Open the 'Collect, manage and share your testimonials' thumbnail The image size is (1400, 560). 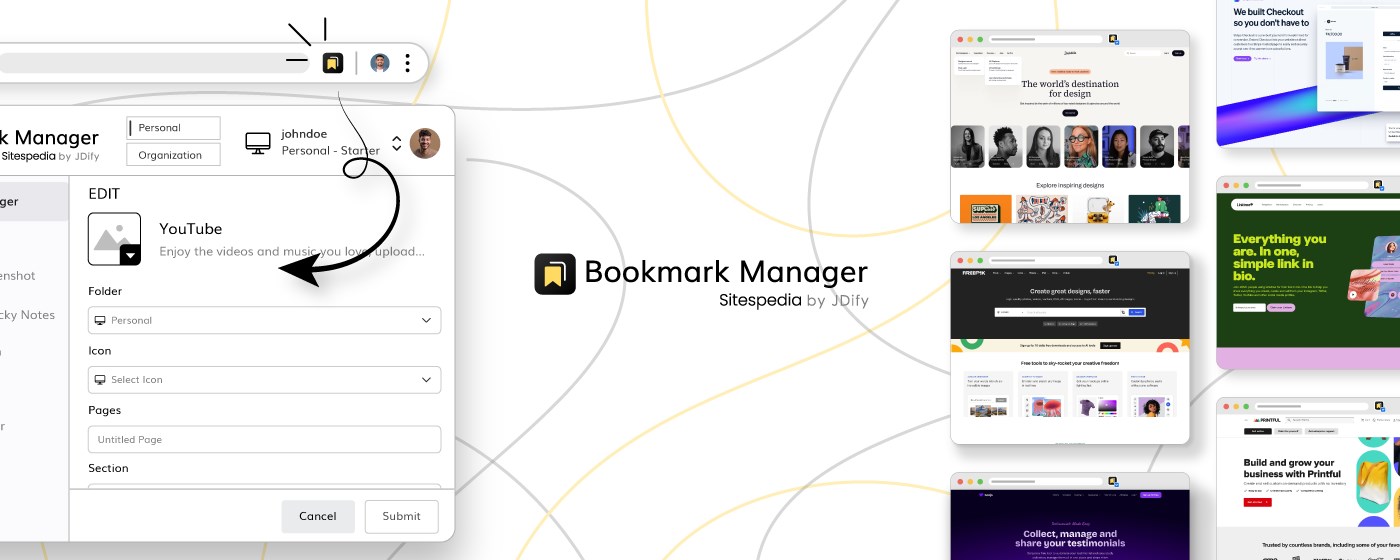pos(1069,516)
